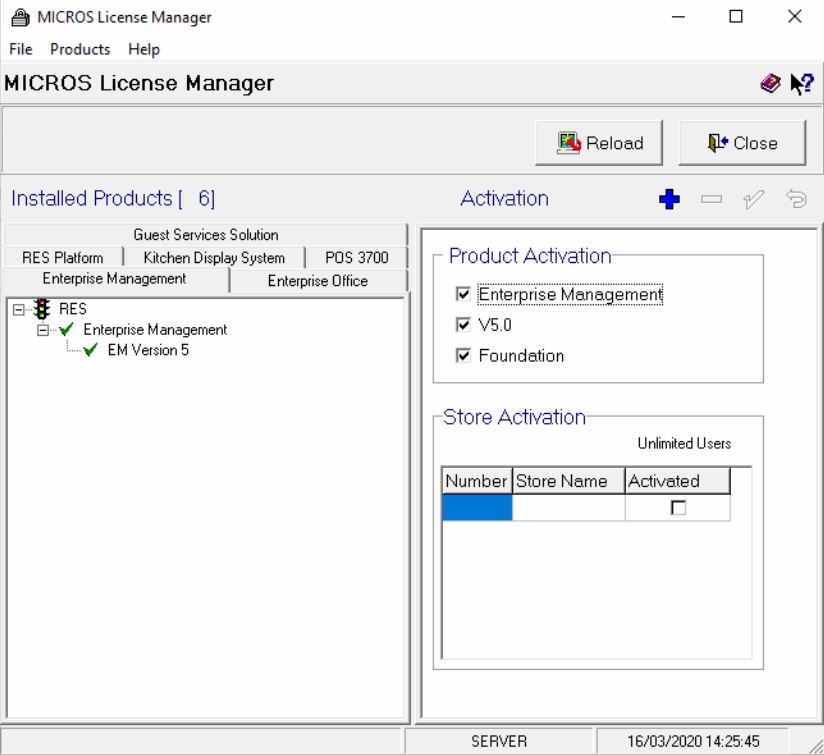Click the Activated column header
The width and height of the screenshot is (824, 755).
coord(678,481)
